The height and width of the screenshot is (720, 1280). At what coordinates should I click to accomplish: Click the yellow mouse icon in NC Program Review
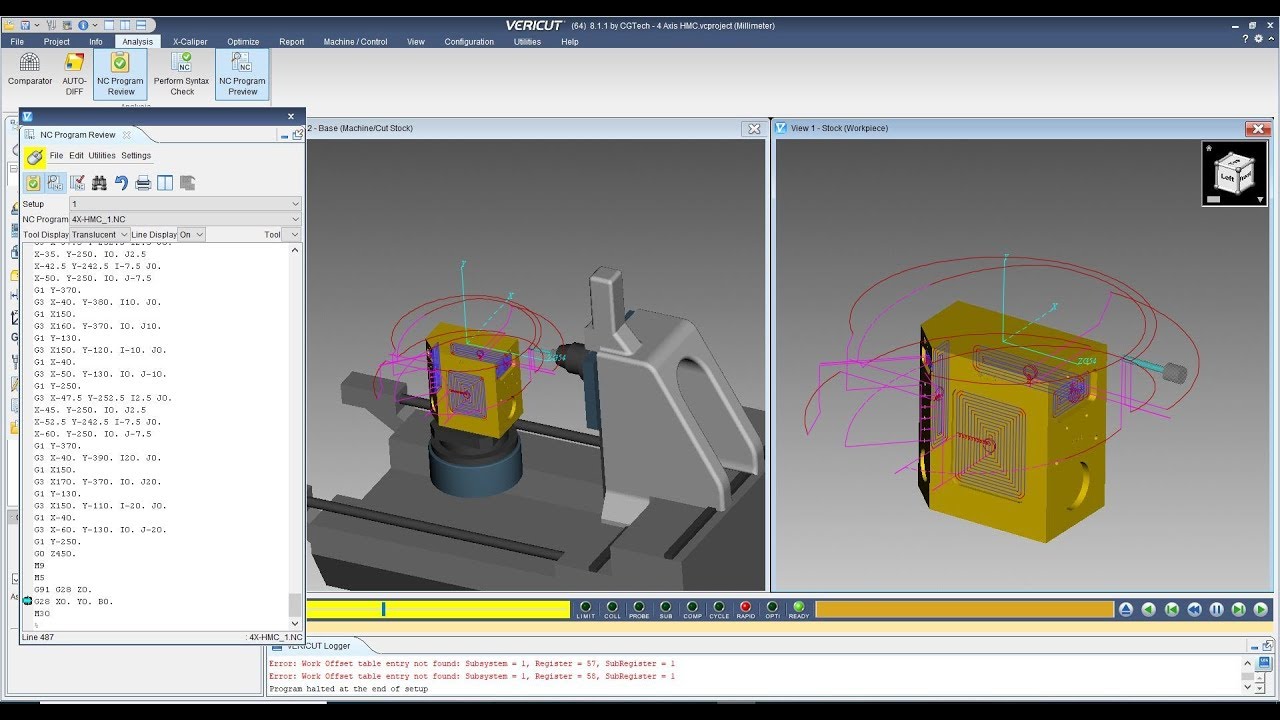tap(34, 156)
